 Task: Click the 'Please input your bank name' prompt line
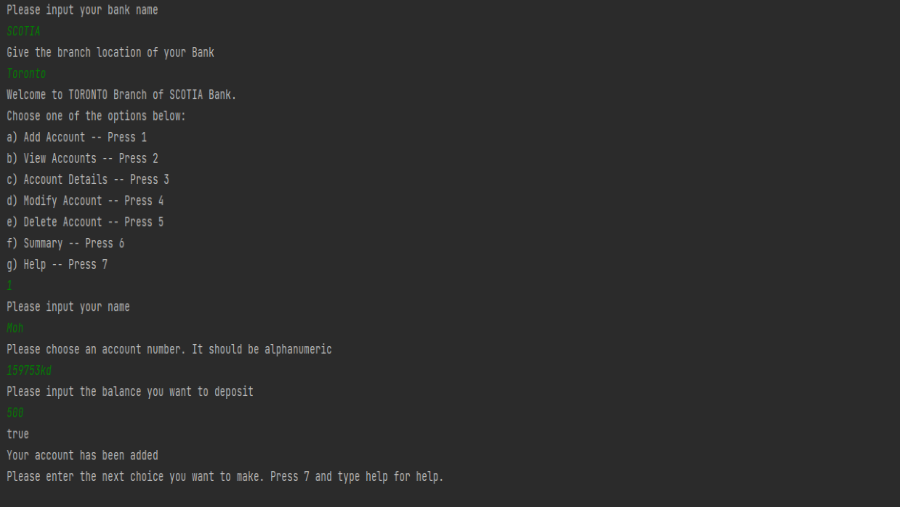coord(82,10)
